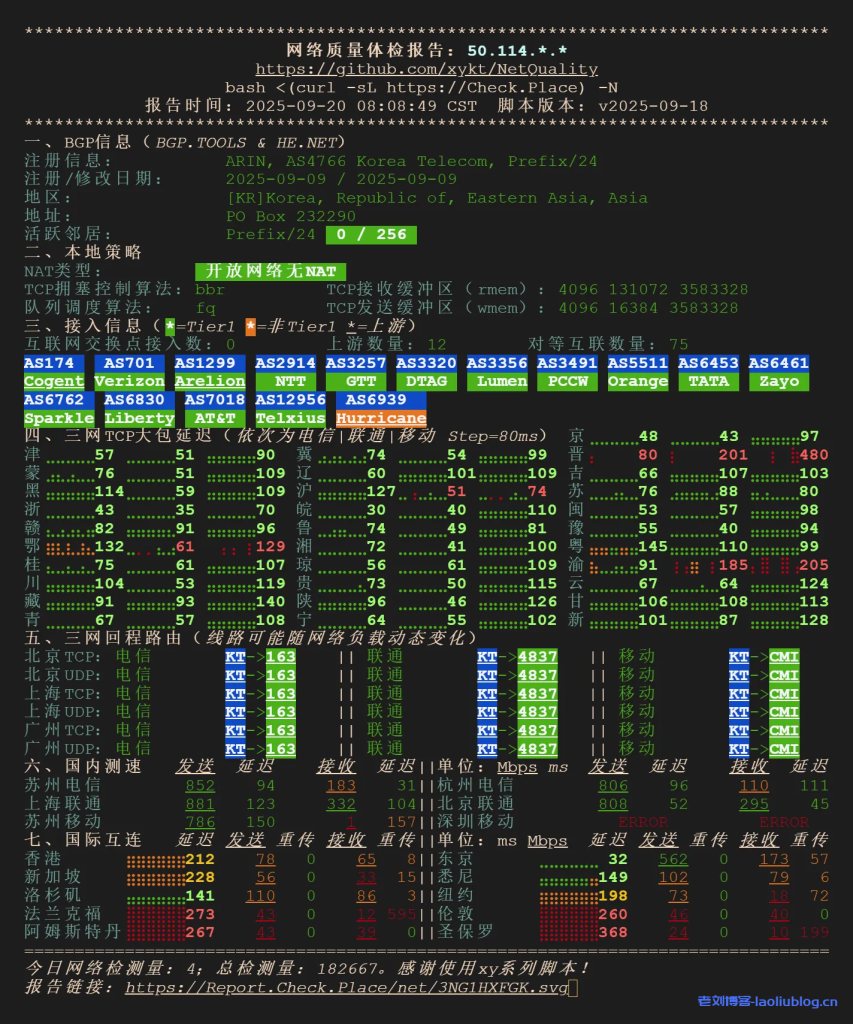Select the AS6939 Hurricane badge

380,409
